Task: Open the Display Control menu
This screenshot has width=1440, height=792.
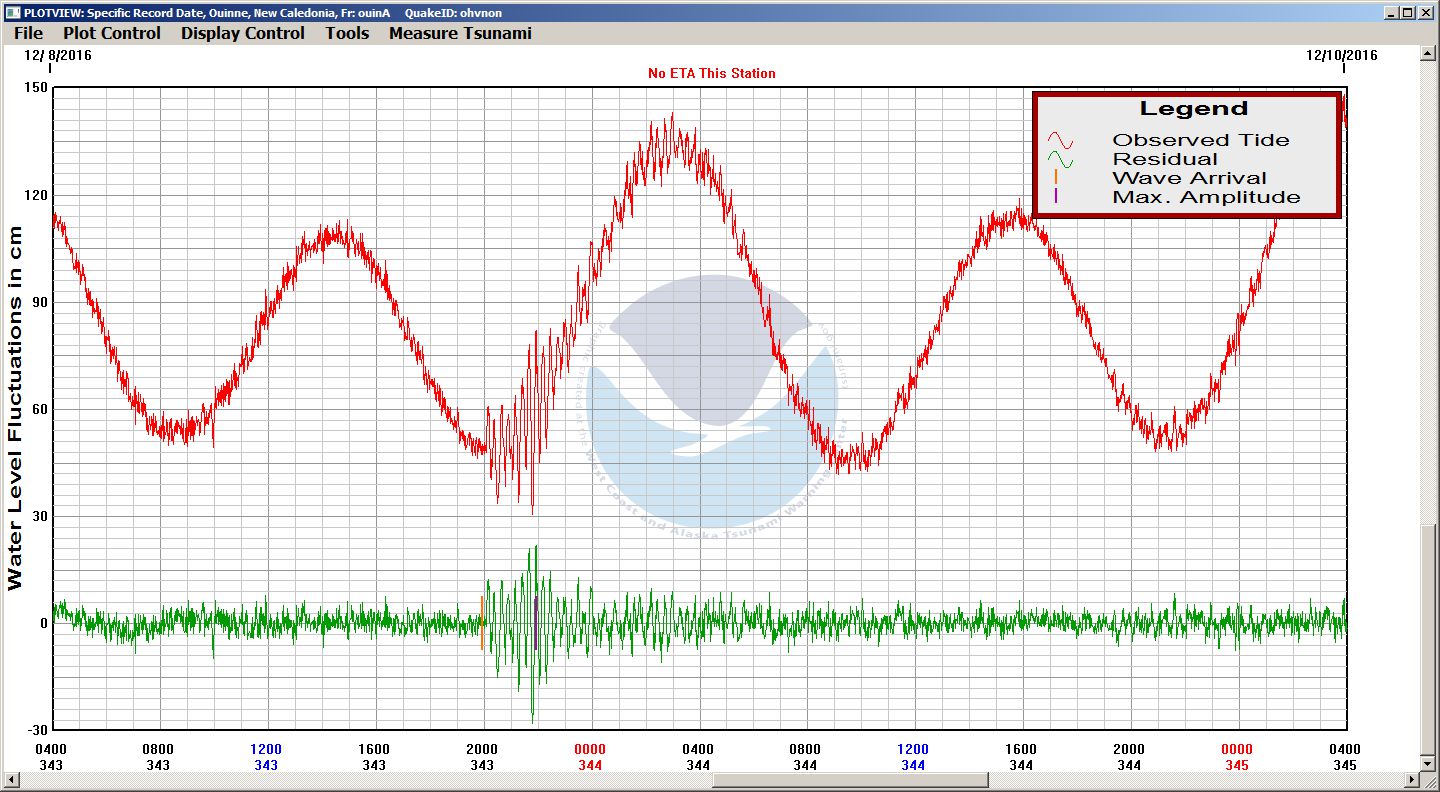Action: click(242, 33)
